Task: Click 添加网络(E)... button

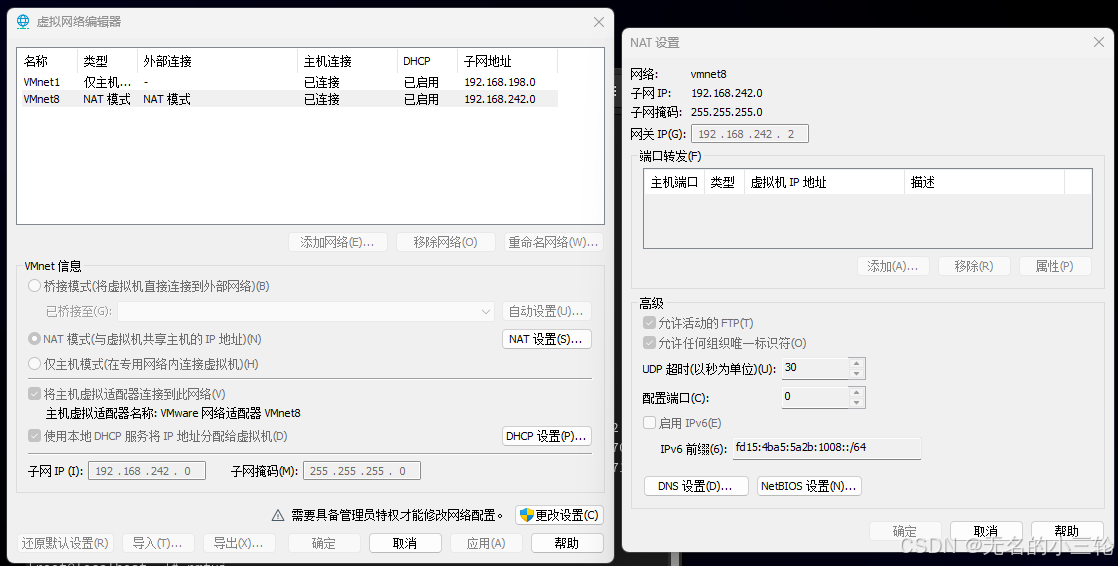Action: 338,242
